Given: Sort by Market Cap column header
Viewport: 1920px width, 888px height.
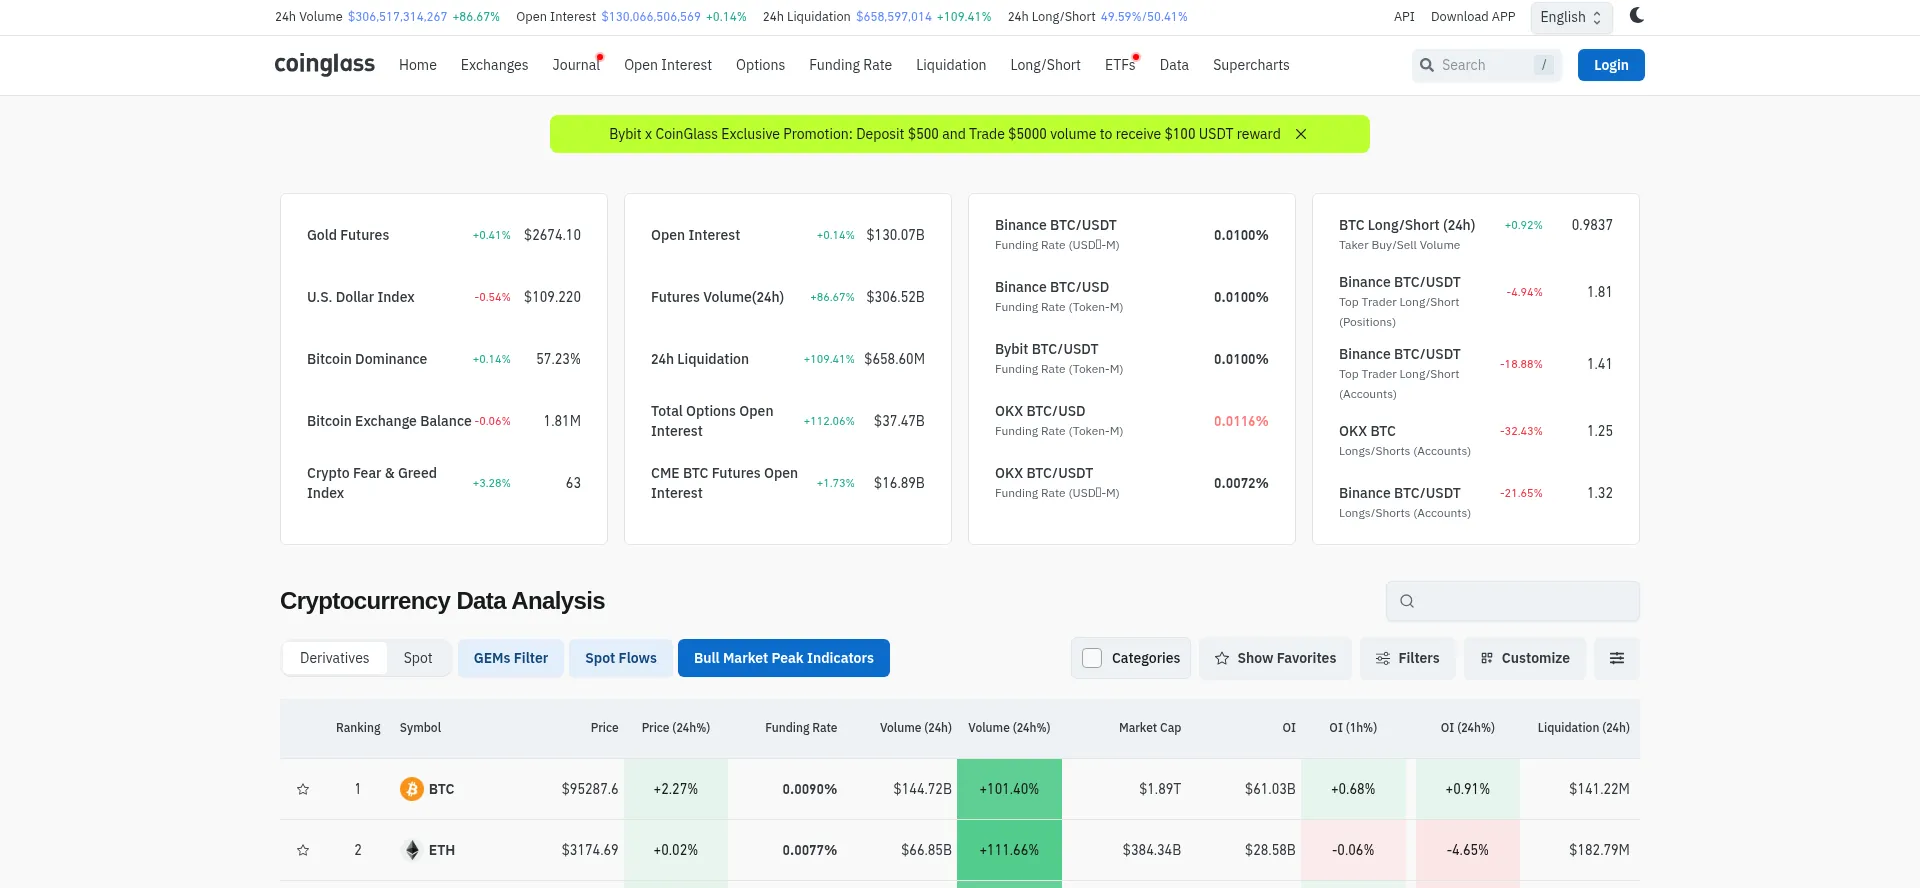Looking at the screenshot, I should tap(1150, 728).
